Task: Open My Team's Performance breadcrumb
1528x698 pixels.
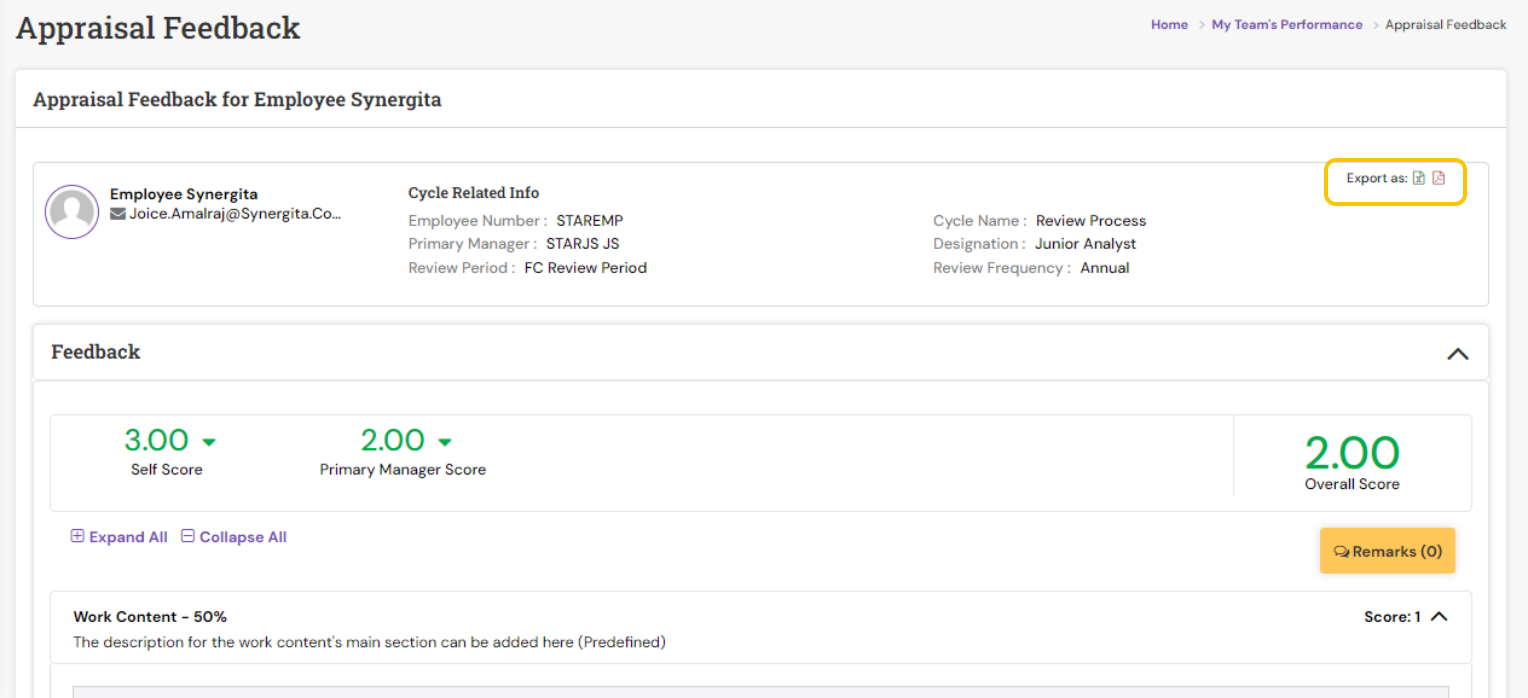Action: 1287,25
